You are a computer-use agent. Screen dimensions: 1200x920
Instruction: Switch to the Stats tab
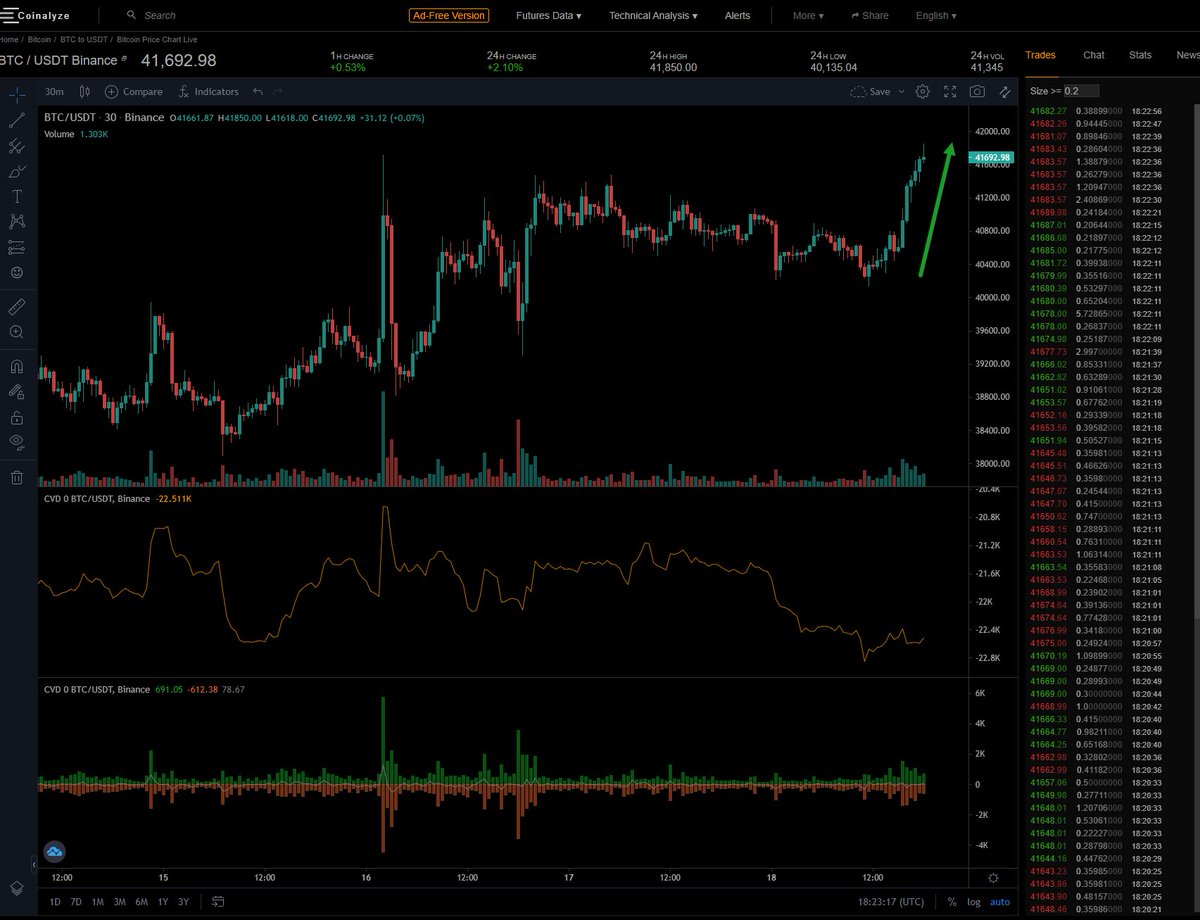pos(1140,55)
